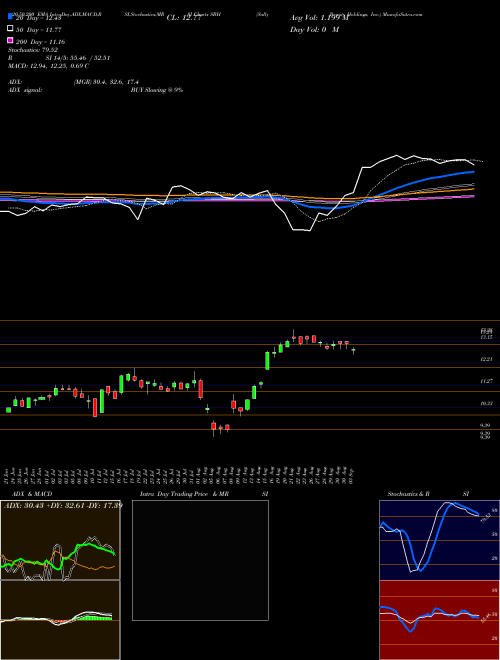Screen dimensions: 500x660
Task: Select the '50 Day - 11.77' legend text
Action: pos(39,29)
